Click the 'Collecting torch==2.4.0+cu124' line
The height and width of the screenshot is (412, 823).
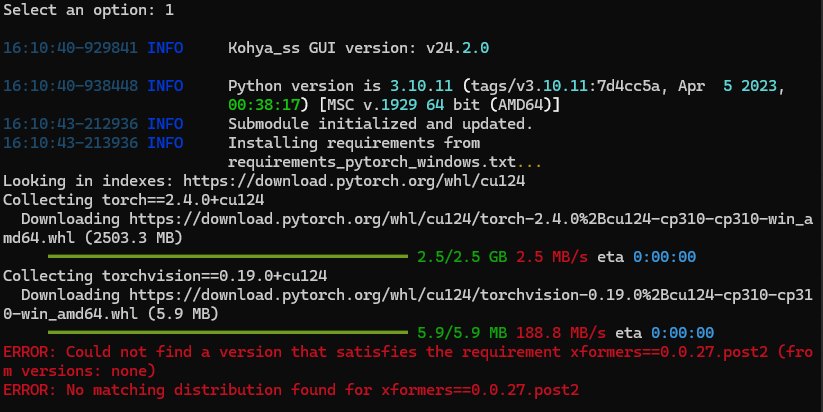pyautogui.click(x=133, y=200)
